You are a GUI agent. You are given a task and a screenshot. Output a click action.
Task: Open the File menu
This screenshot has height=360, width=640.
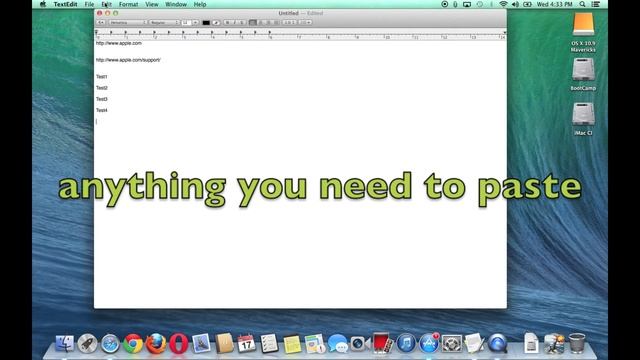tap(89, 4)
